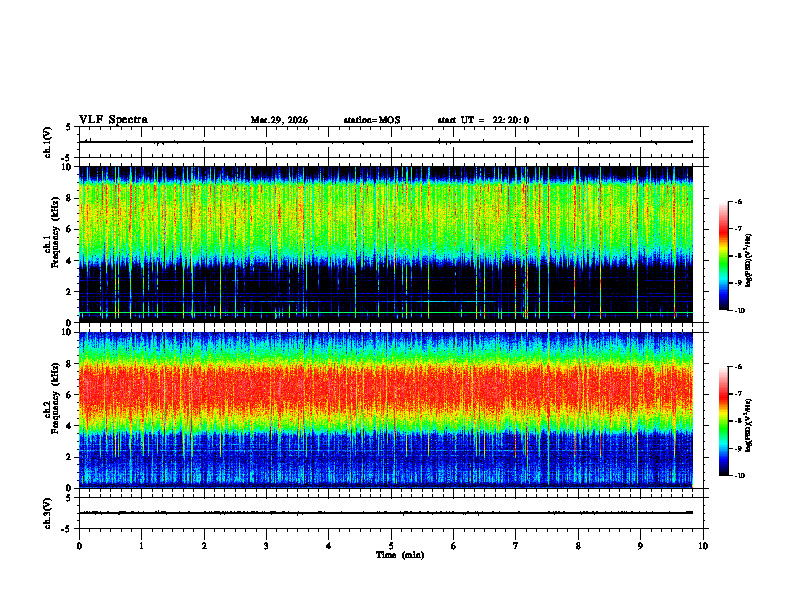Click time axis tick label "3"
The image size is (792, 612).
coord(266,546)
